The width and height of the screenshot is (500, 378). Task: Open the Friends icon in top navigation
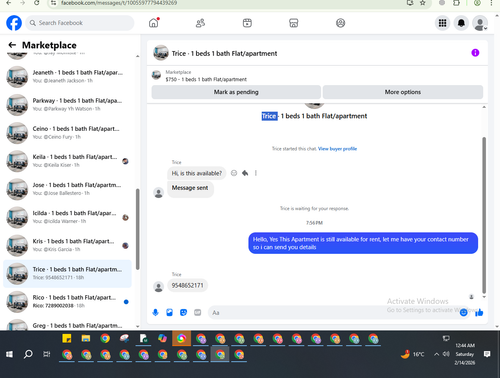click(200, 23)
